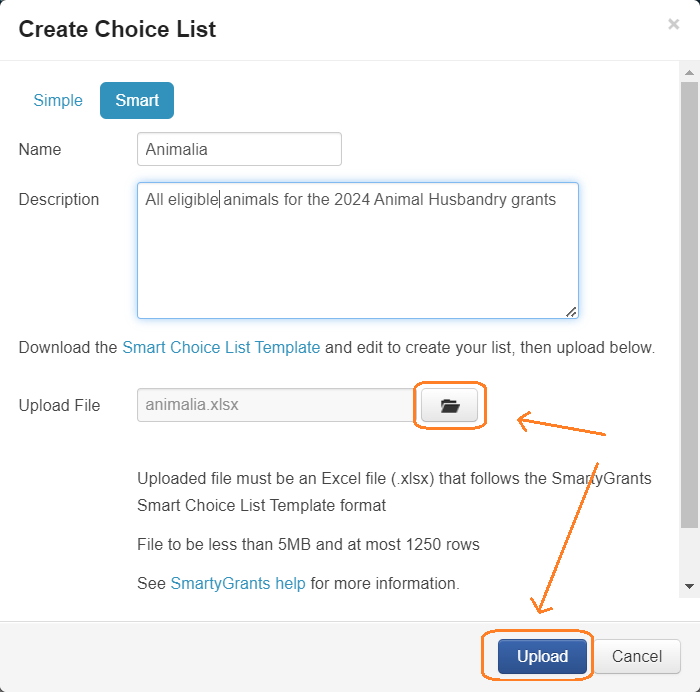Click the scrollbar up arrow
700x692 pixels.
[x=689, y=73]
